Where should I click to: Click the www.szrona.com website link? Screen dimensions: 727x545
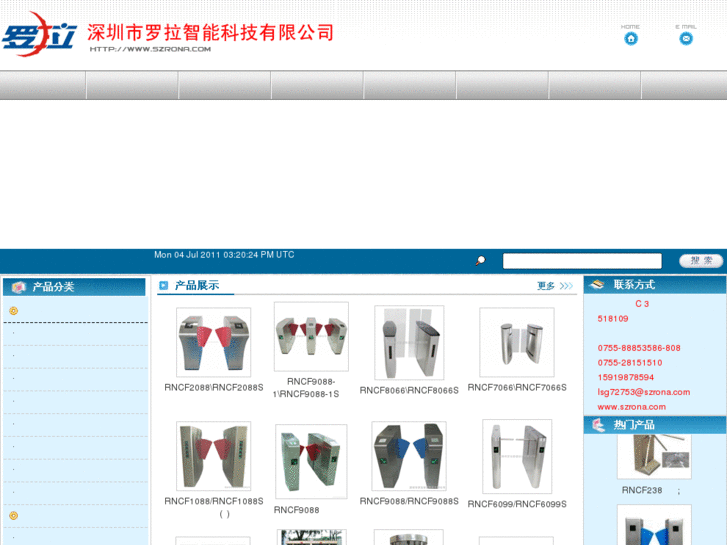(631, 407)
